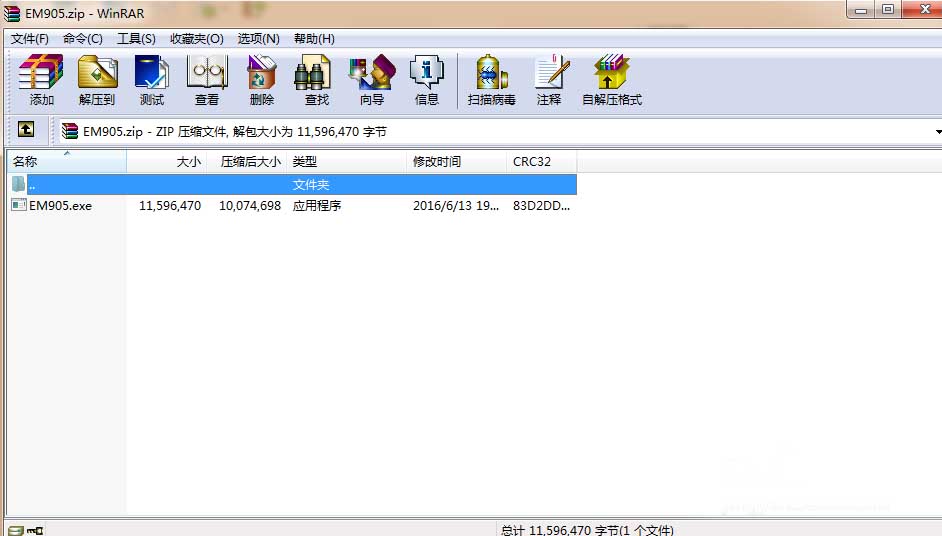Click the 注释 (Comment) toolbar icon
This screenshot has height=536, width=942.
pos(552,72)
